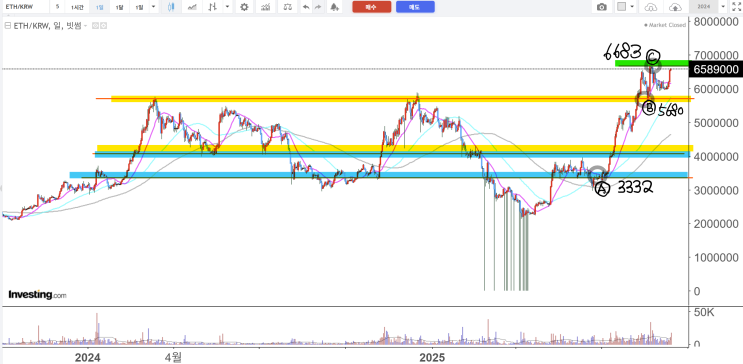The image size is (743, 364).
Task: Click the bar comparison tool icon
Action: point(214,7)
